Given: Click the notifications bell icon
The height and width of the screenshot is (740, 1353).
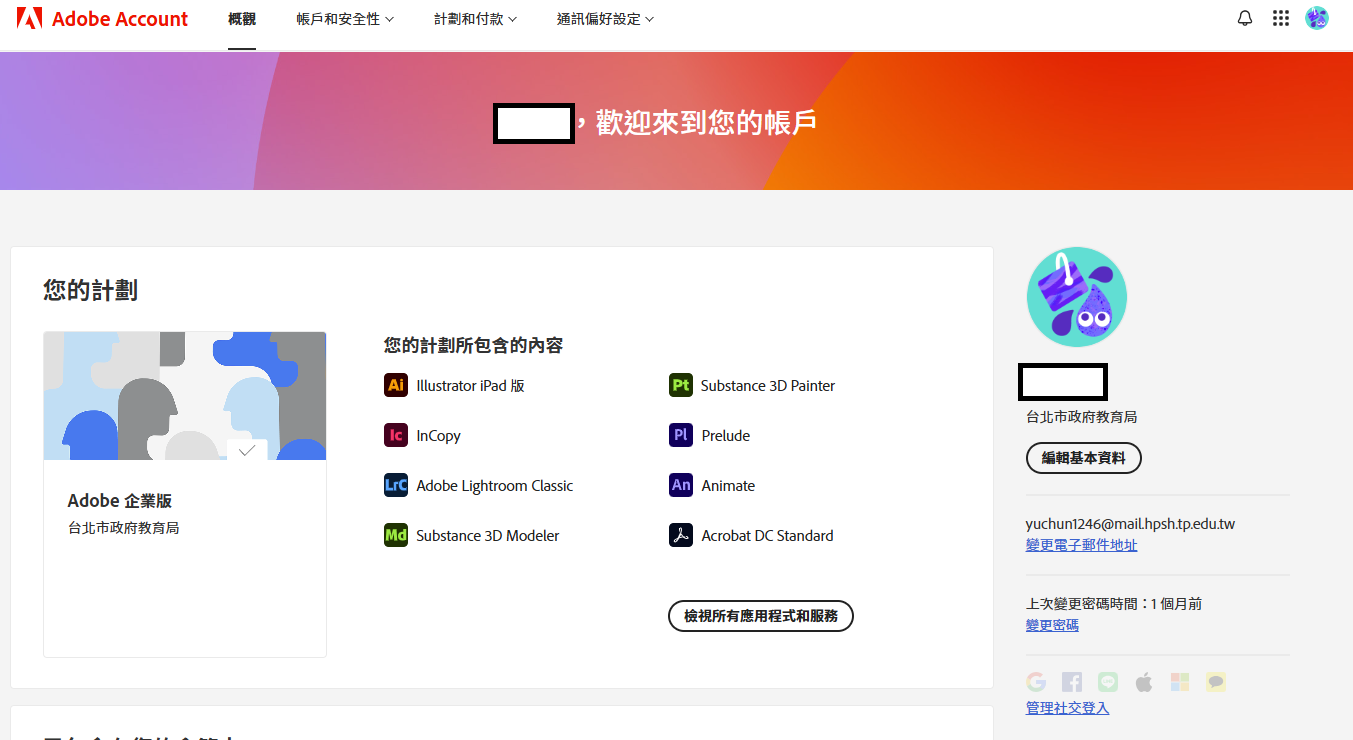Looking at the screenshot, I should click(1245, 18).
